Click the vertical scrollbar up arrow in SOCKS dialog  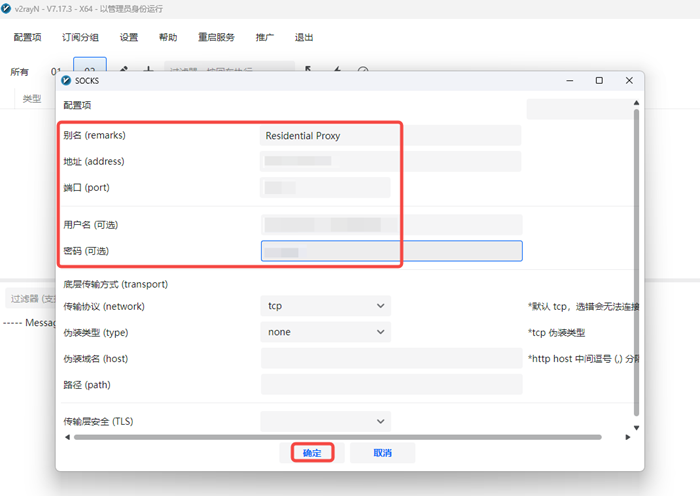coord(636,103)
